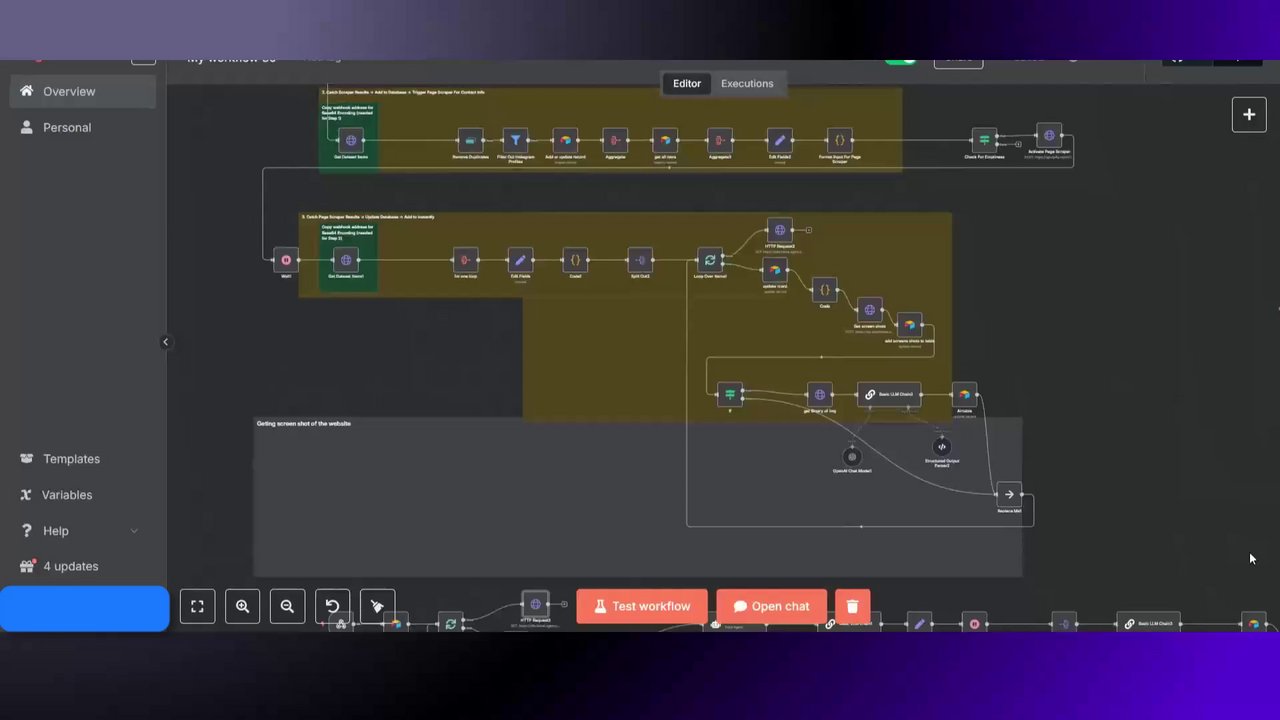
Task: Select the Activate Page Scraper node
Action: (1049, 135)
